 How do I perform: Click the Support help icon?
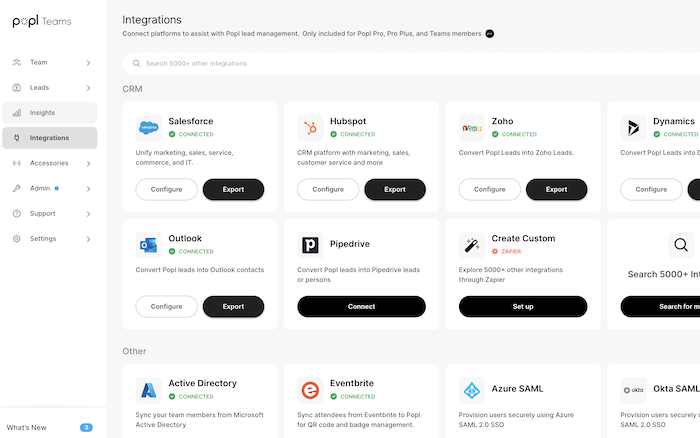17,213
